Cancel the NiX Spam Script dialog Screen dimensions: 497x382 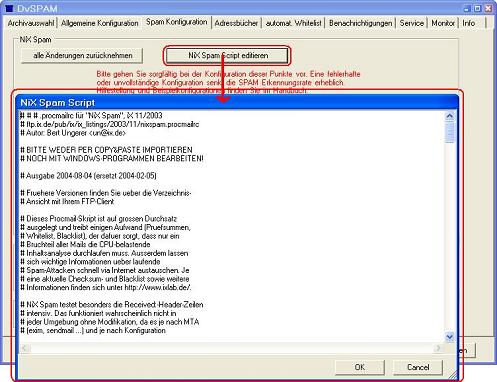point(418,367)
